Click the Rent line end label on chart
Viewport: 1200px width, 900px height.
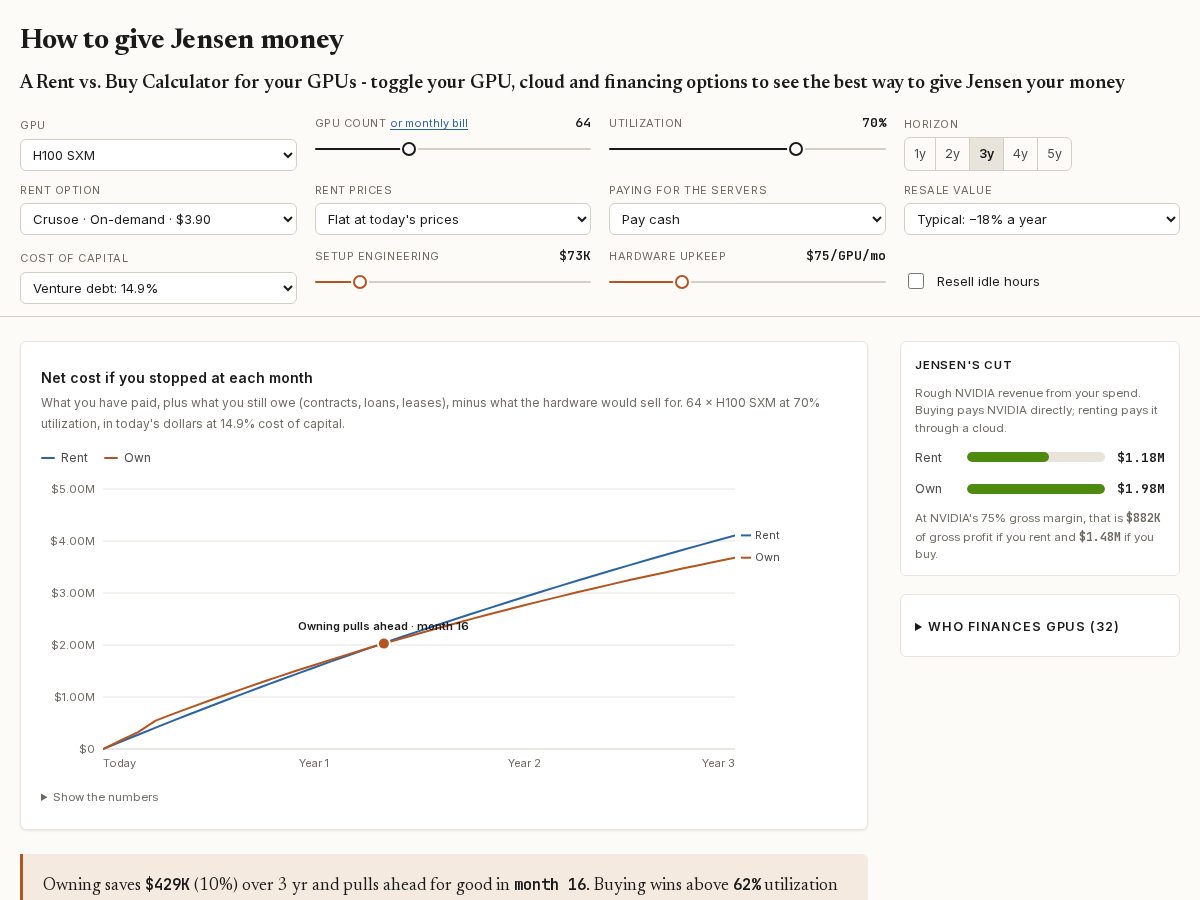tap(767, 535)
